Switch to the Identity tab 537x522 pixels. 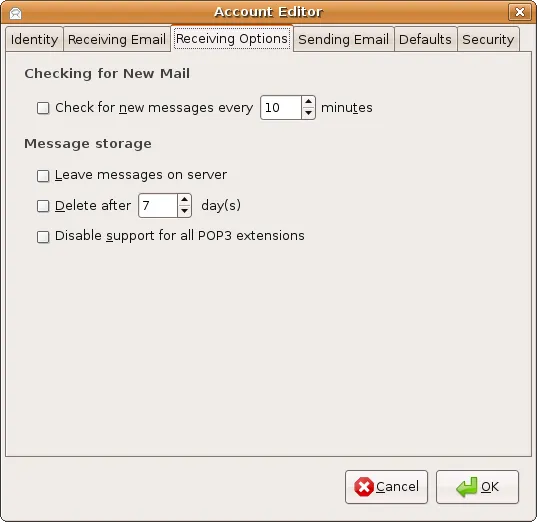[34, 39]
